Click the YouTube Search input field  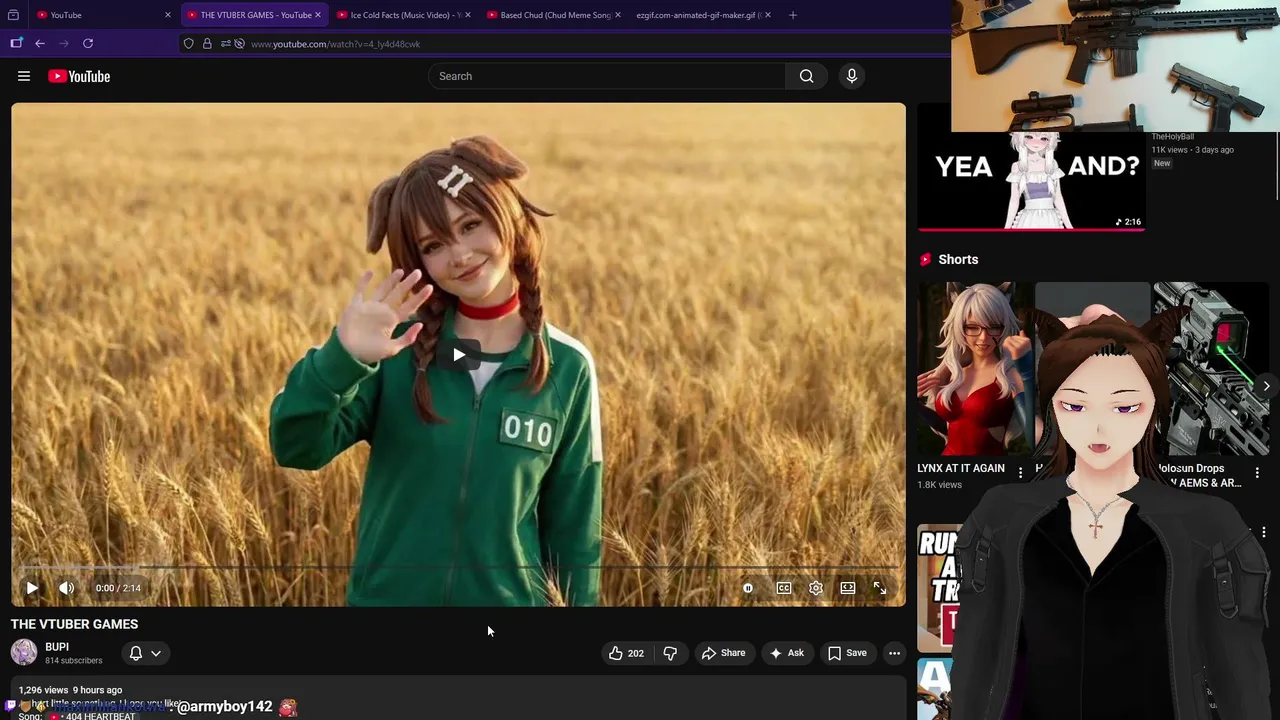[x=607, y=76]
